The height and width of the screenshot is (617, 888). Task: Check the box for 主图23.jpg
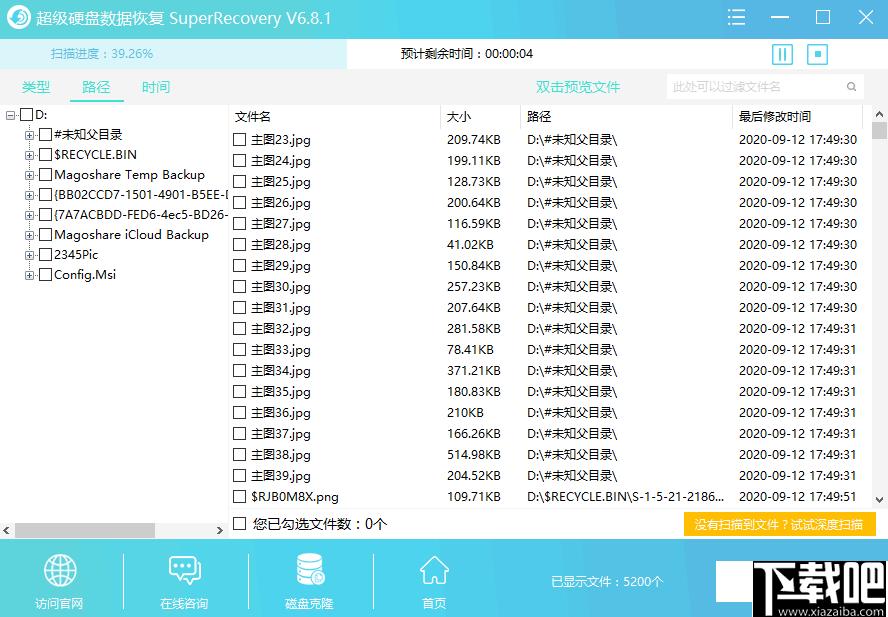pyautogui.click(x=239, y=140)
